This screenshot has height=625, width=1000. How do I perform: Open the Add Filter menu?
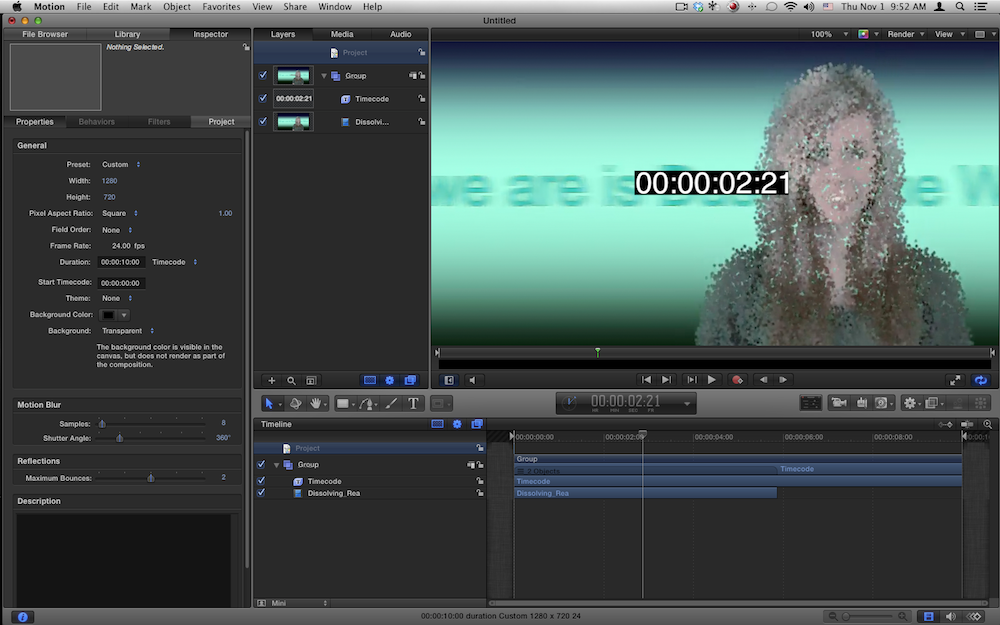932,402
